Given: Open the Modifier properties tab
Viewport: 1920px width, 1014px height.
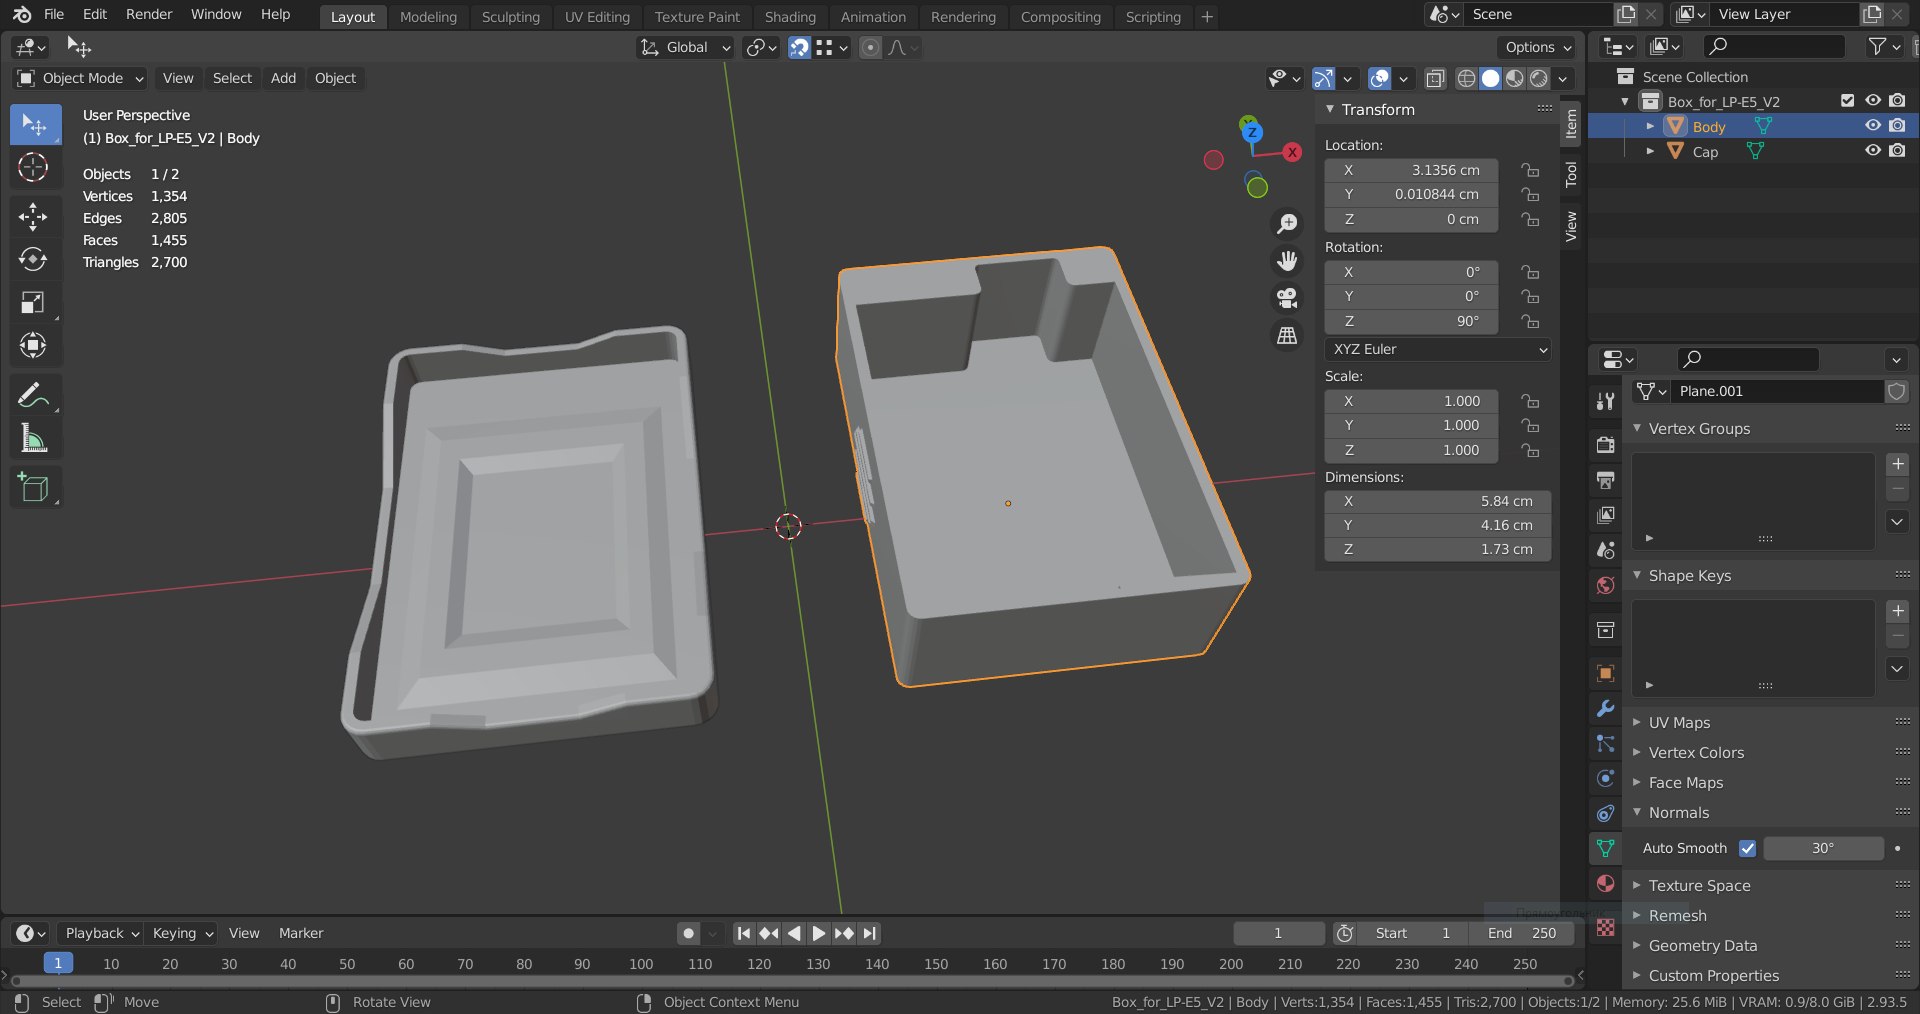Looking at the screenshot, I should [1605, 709].
